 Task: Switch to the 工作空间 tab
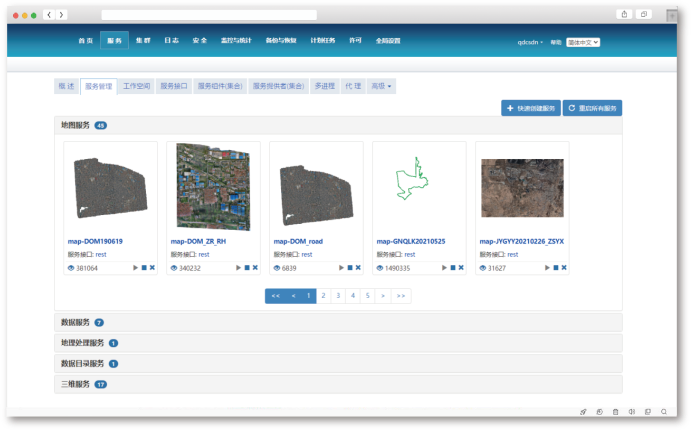[136, 86]
